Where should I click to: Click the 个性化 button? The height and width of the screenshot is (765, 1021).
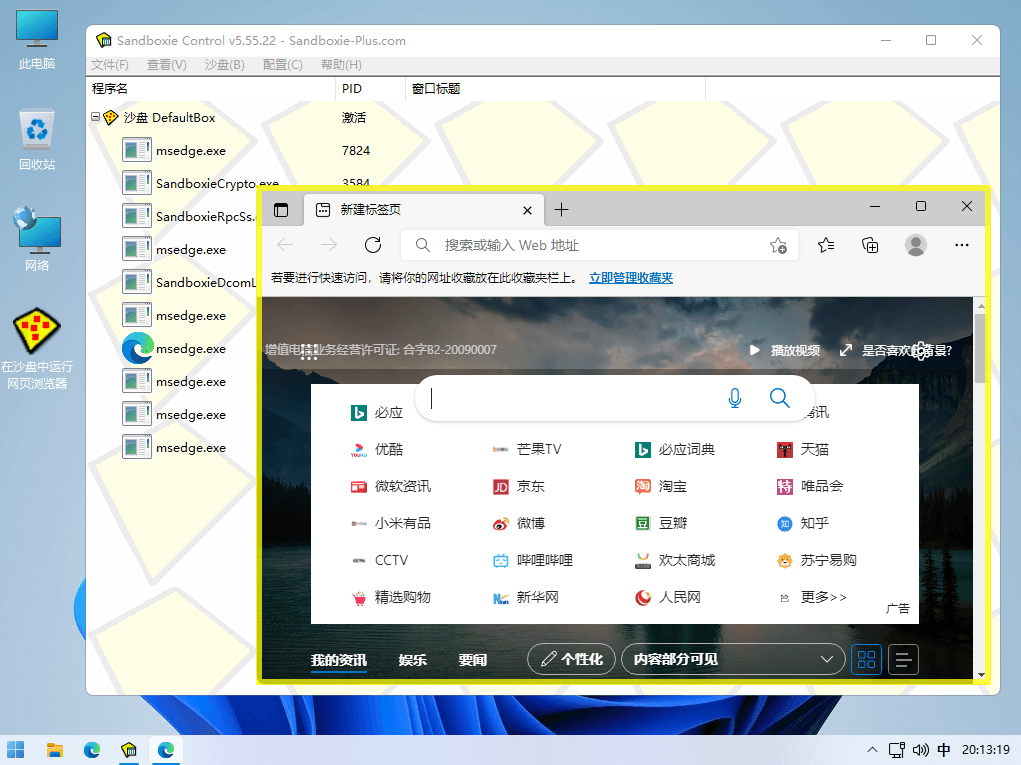pyautogui.click(x=571, y=660)
